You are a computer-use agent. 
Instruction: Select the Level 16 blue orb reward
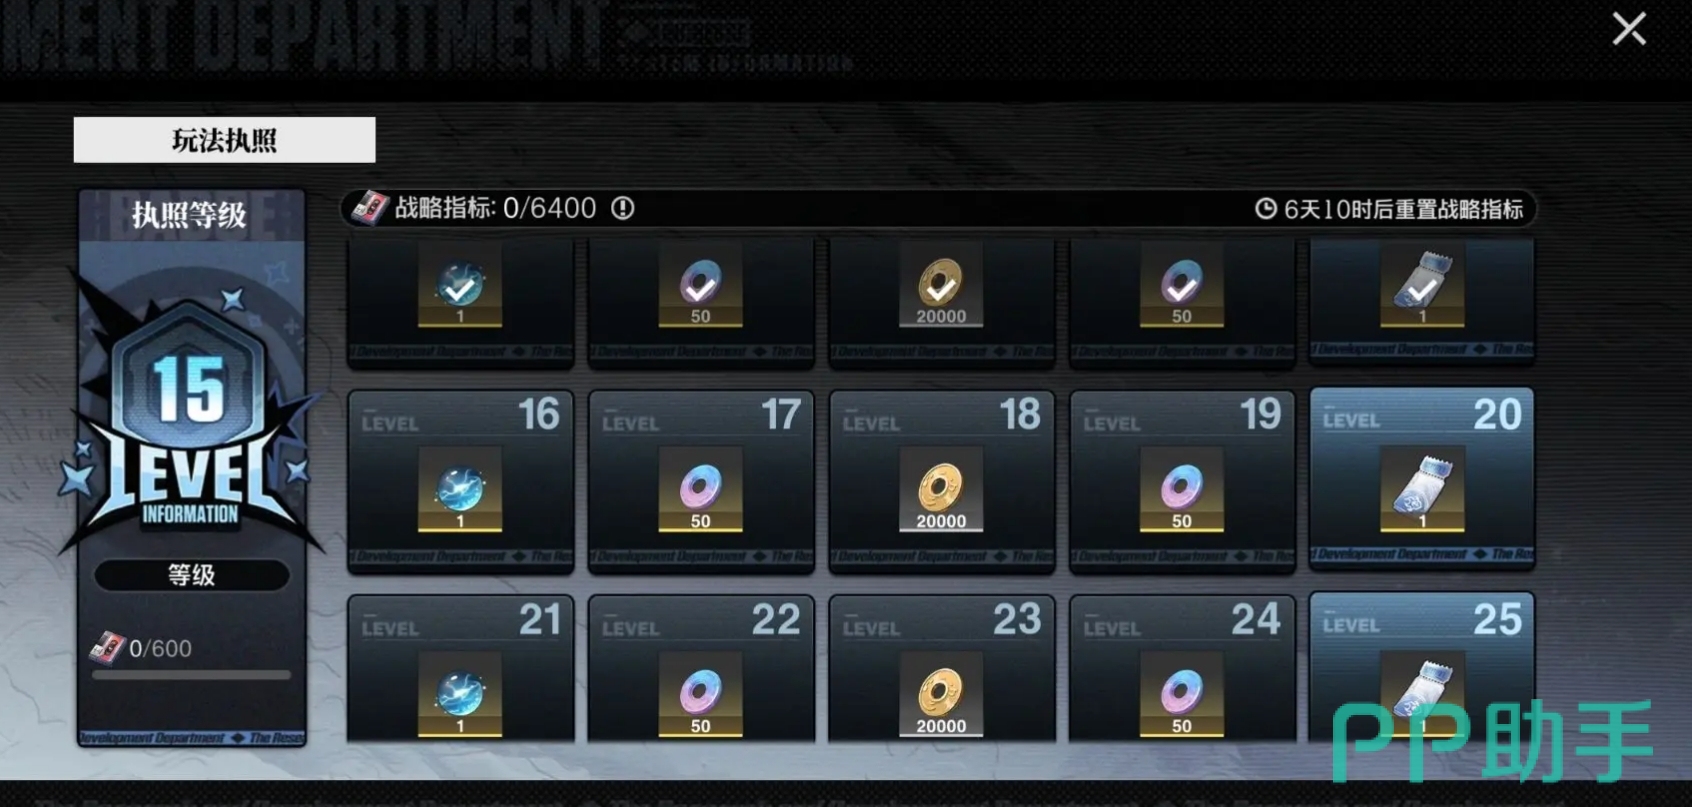click(460, 488)
